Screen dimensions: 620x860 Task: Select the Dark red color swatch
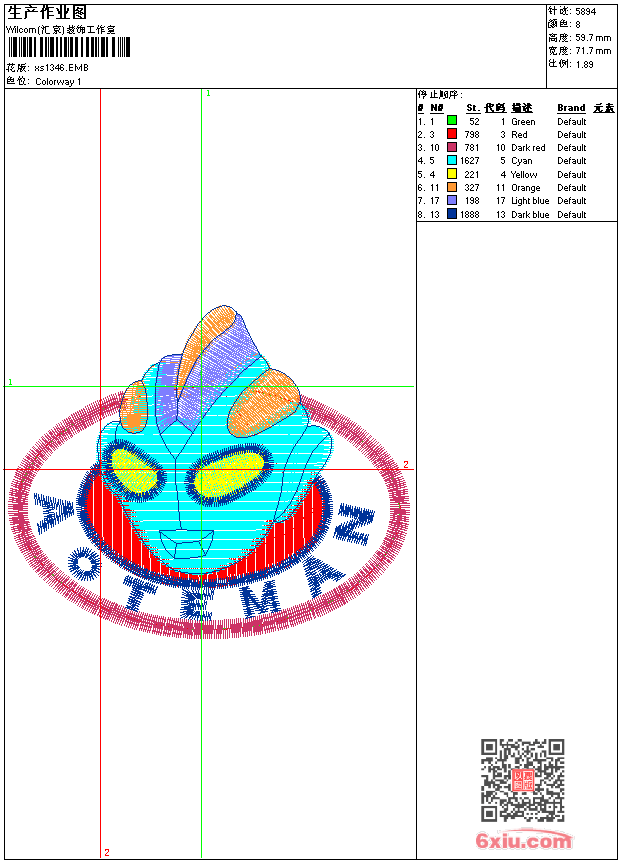tap(452, 147)
